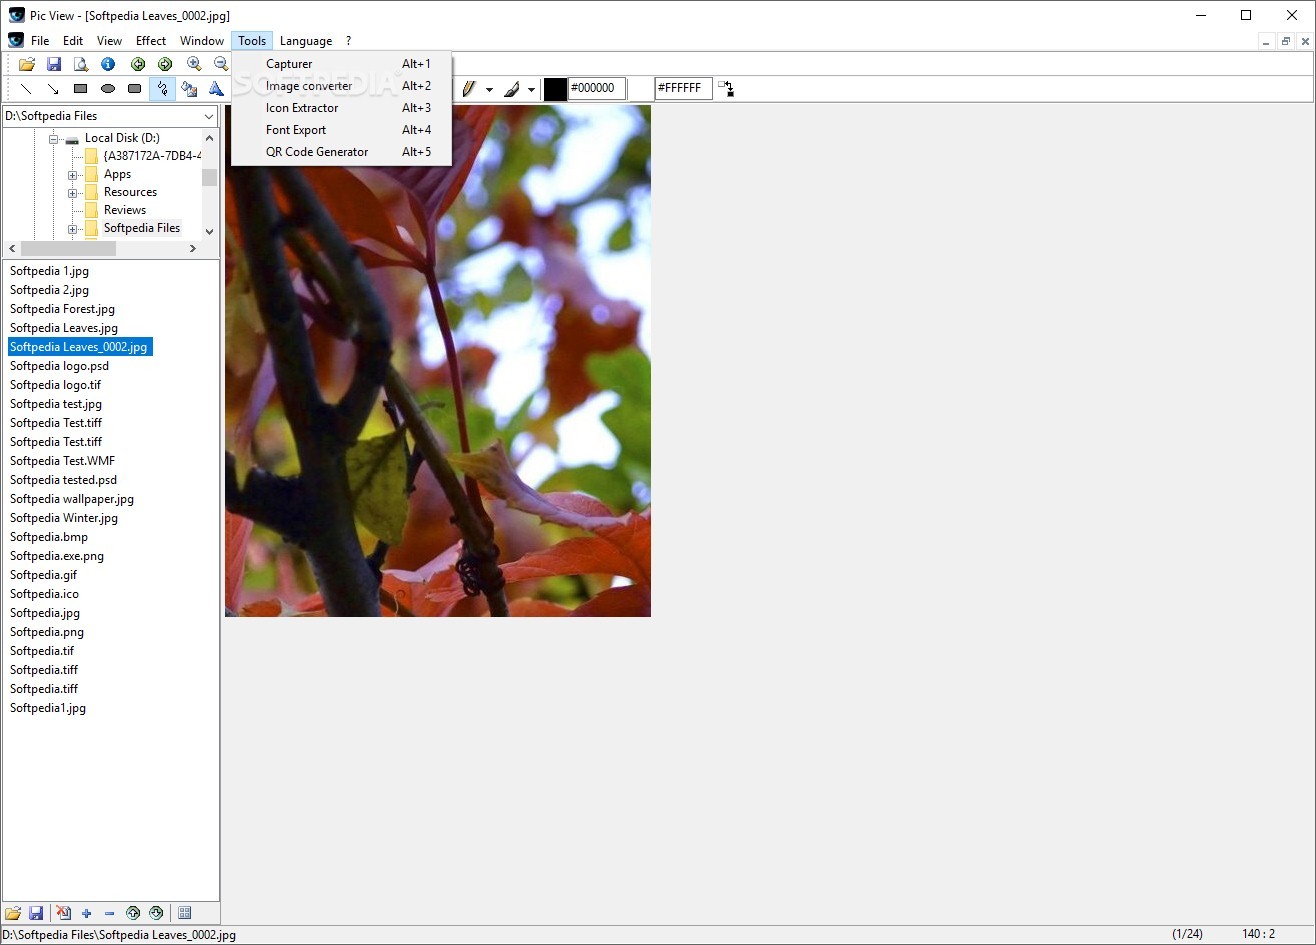Click the Open file icon in the top toolbar

pos(27,64)
